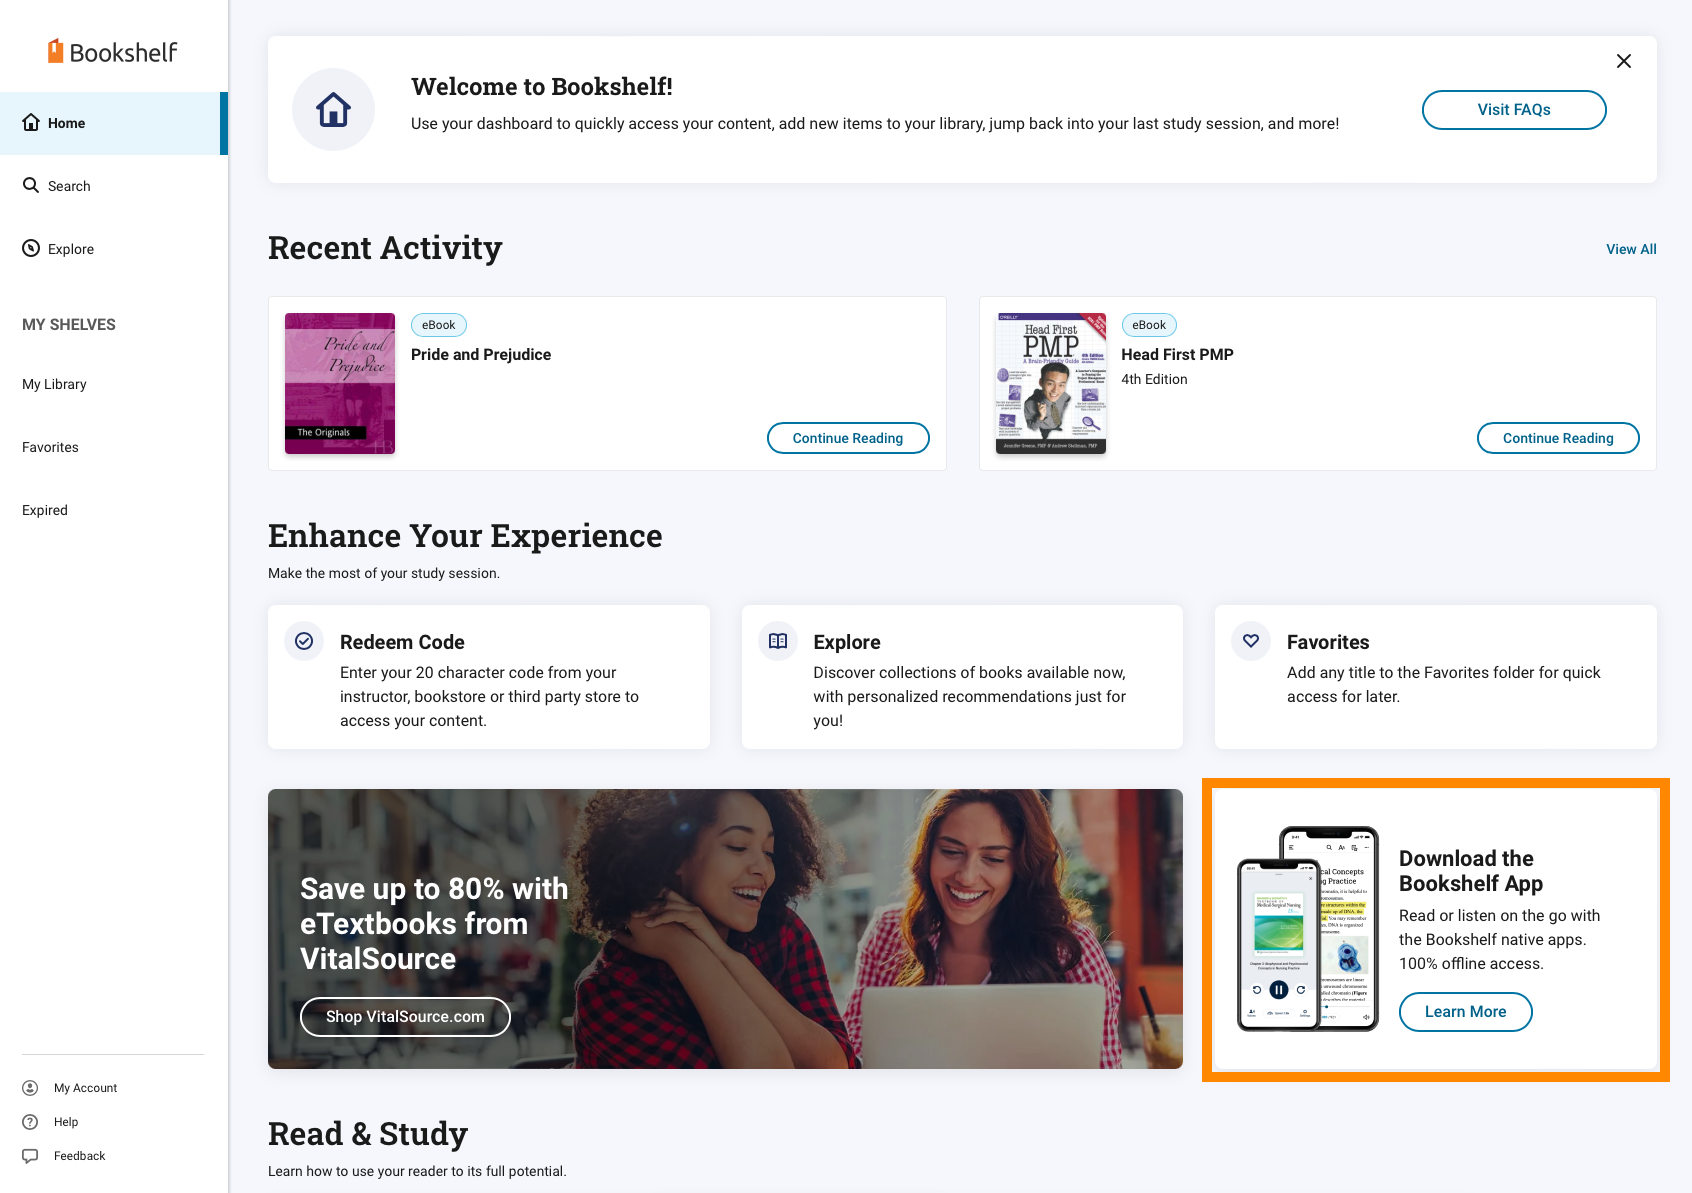This screenshot has height=1193, width=1692.
Task: Click the Enhance Your Experience heading
Action: [x=465, y=536]
